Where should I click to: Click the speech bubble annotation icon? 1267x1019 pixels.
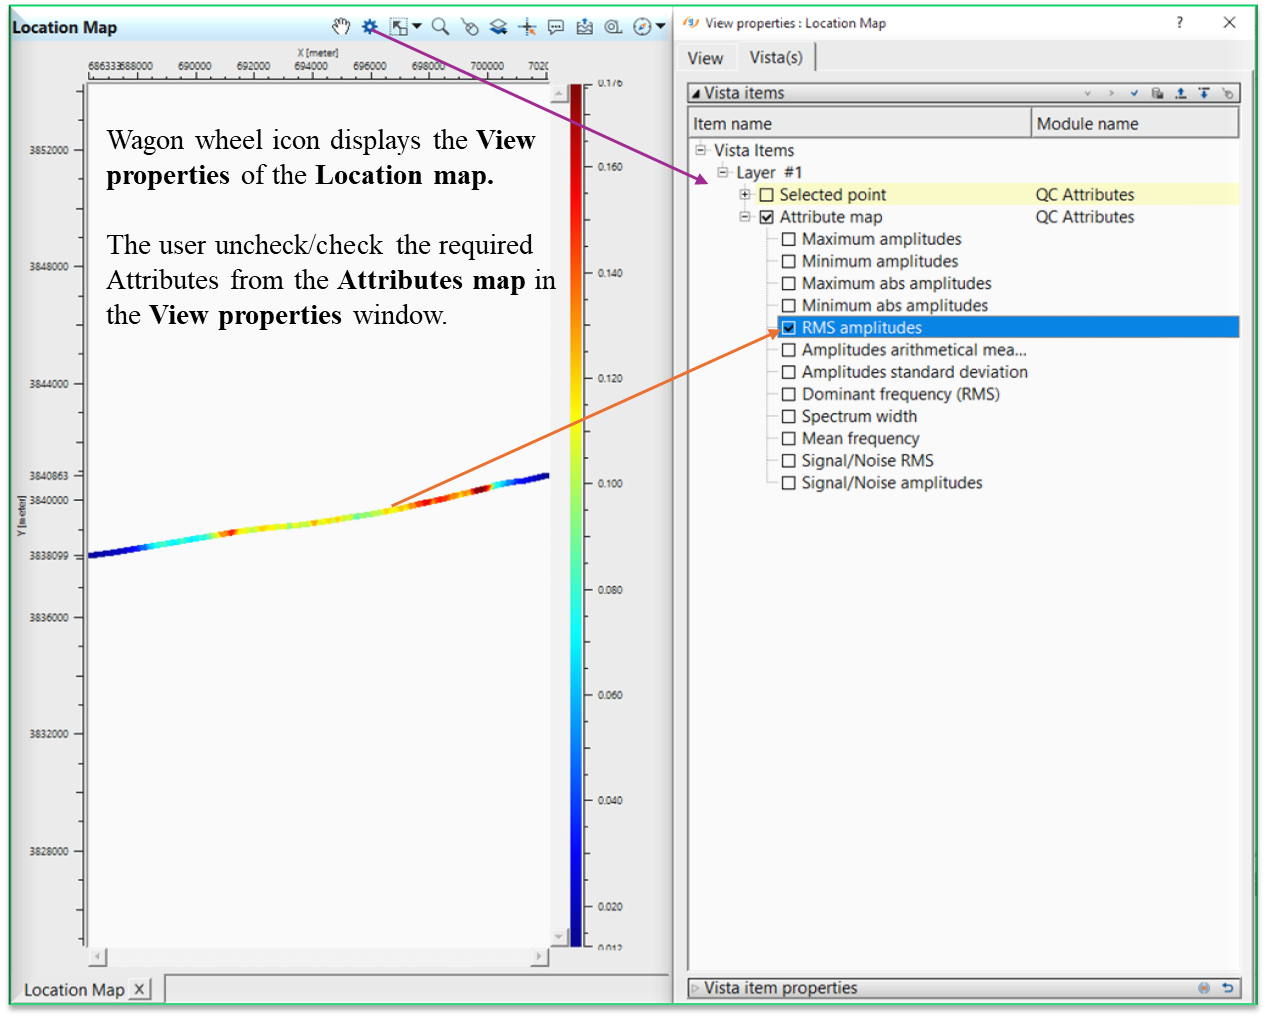(x=556, y=27)
